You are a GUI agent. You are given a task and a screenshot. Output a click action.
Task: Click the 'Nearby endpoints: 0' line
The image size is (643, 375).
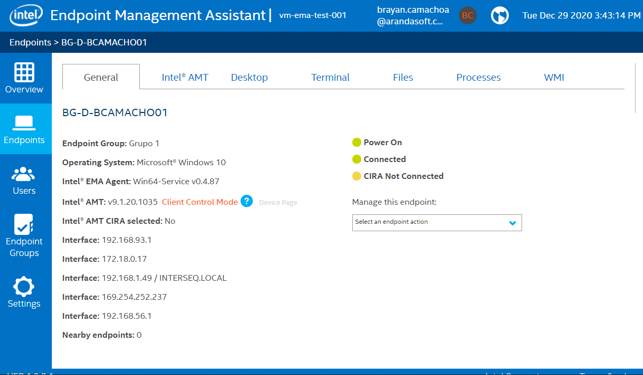pos(102,335)
